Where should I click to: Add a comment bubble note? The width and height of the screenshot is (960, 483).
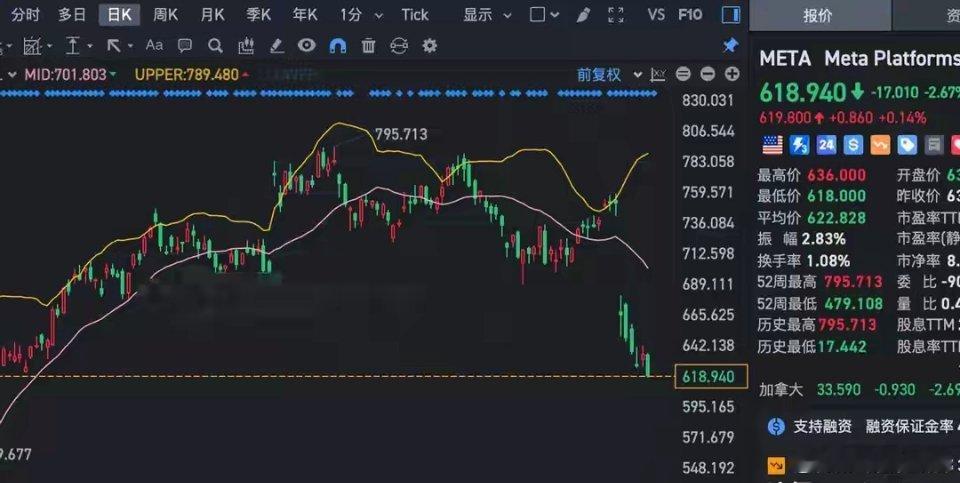click(184, 45)
